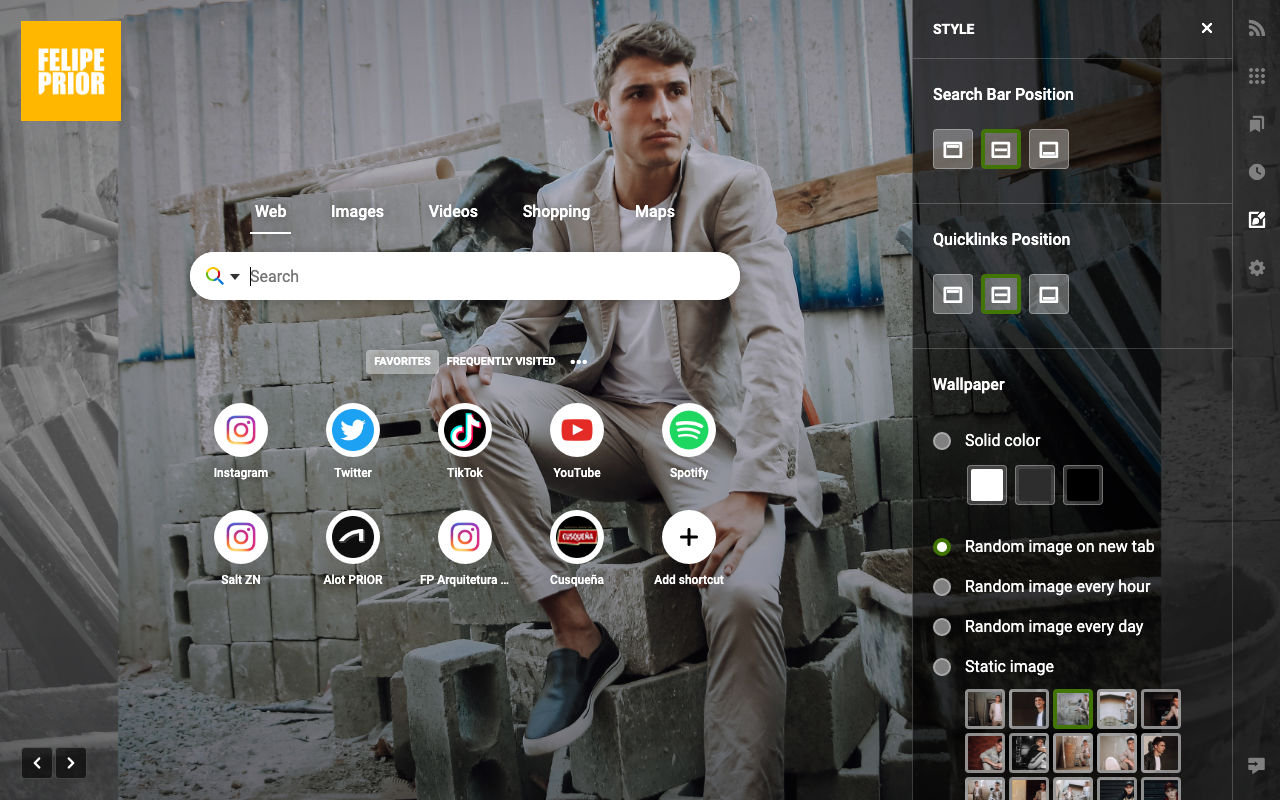Click the Search Bar Position heading
This screenshot has height=800, width=1280.
click(1003, 94)
